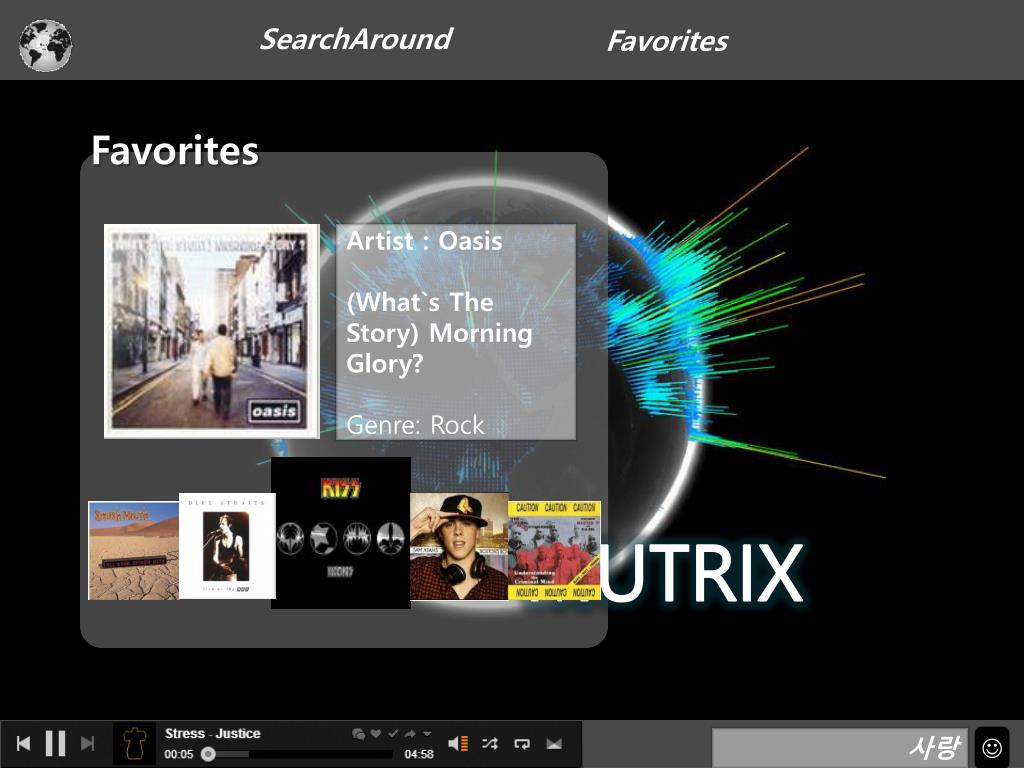Share the track with arrow icon
1024x768 pixels.
[x=410, y=733]
